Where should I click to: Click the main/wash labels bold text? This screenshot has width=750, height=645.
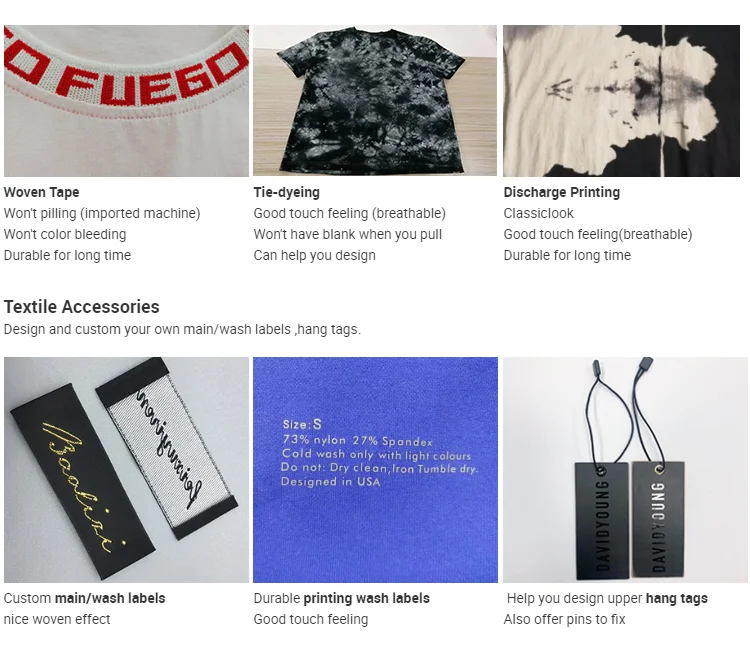click(x=110, y=598)
